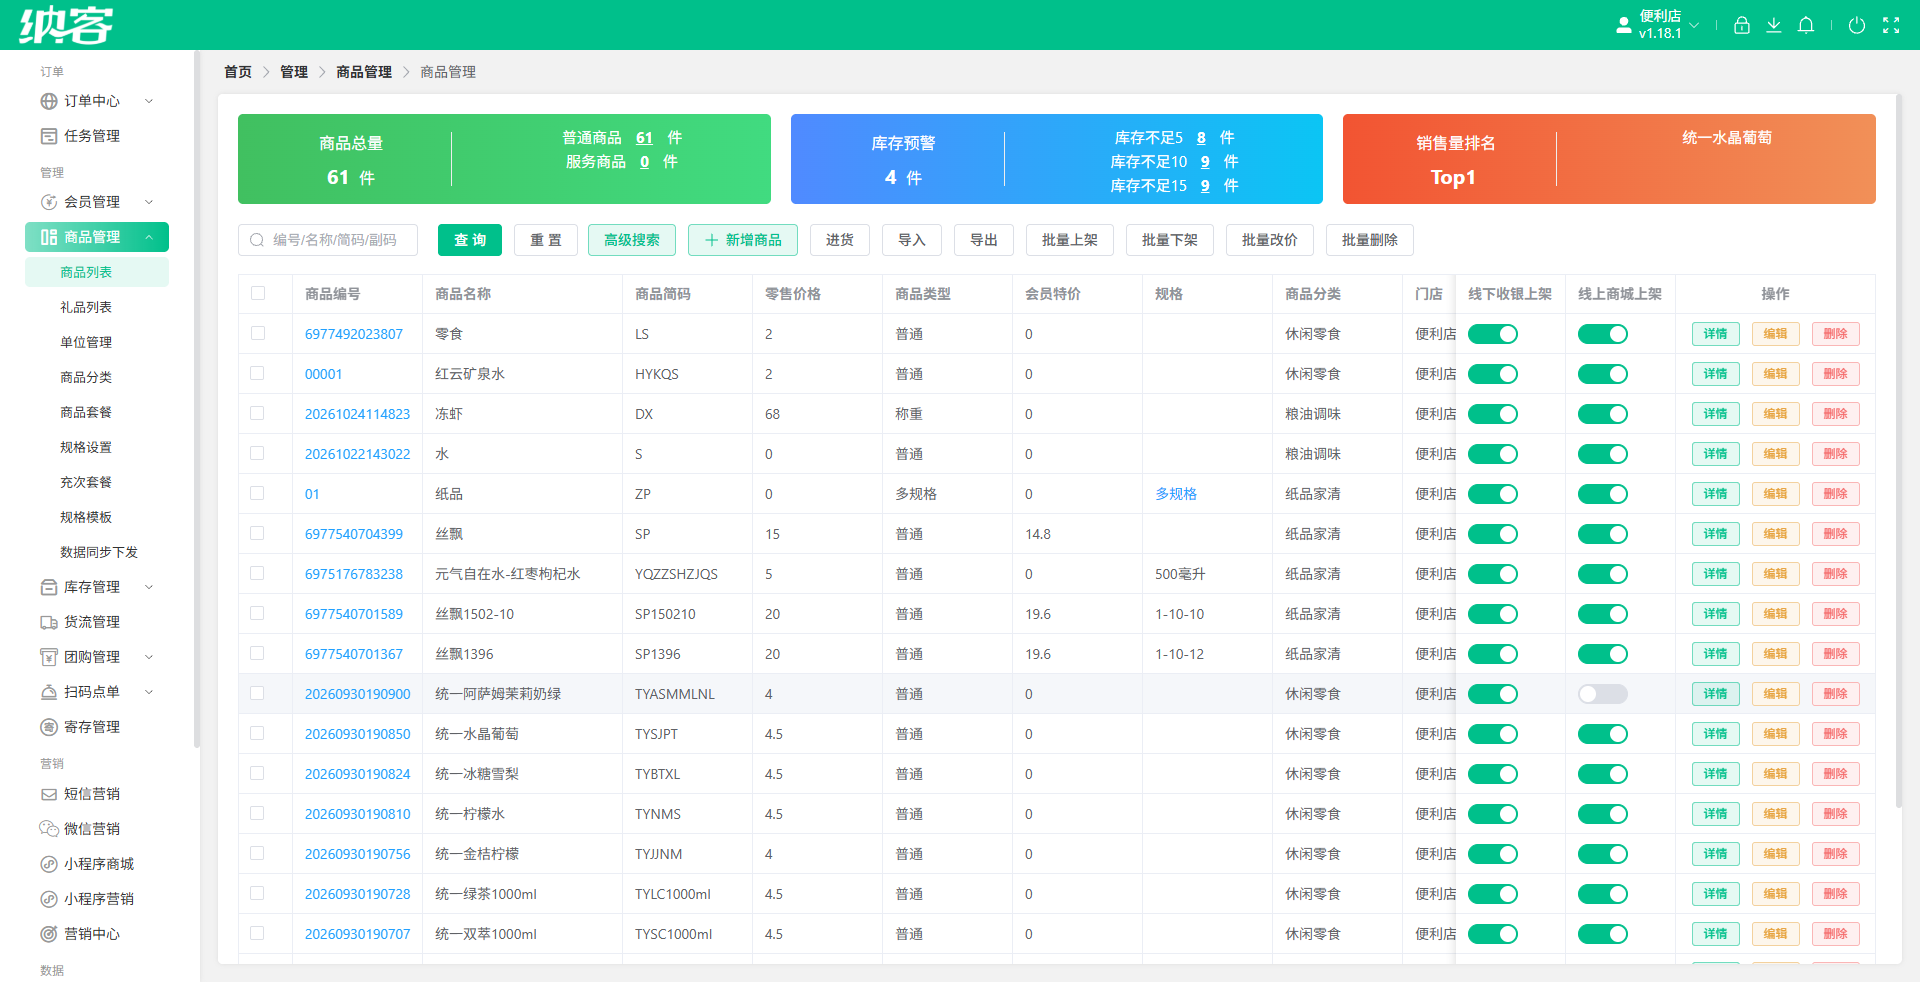Turn off 线下收银上架 switch for 冻虾
Image resolution: width=1920 pixels, height=982 pixels.
click(x=1493, y=414)
